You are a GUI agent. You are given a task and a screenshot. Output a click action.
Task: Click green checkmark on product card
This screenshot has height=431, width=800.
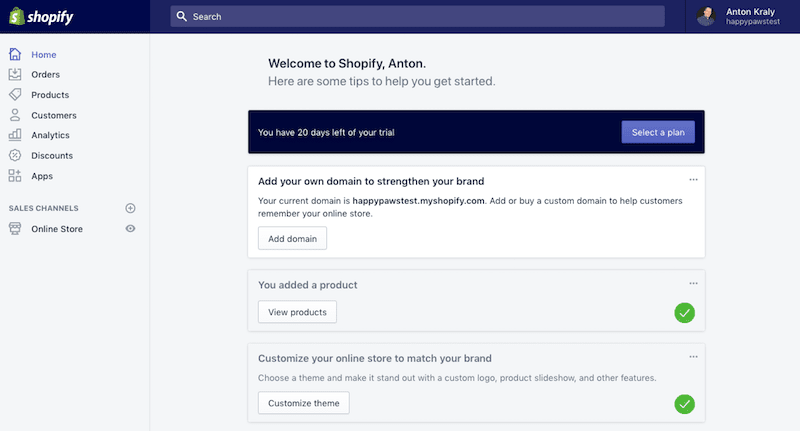pyautogui.click(x=684, y=313)
